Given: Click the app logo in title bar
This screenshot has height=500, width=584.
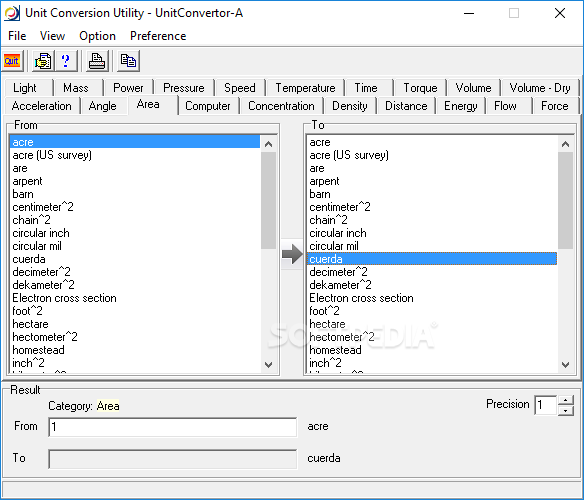Looking at the screenshot, I should tap(12, 13).
